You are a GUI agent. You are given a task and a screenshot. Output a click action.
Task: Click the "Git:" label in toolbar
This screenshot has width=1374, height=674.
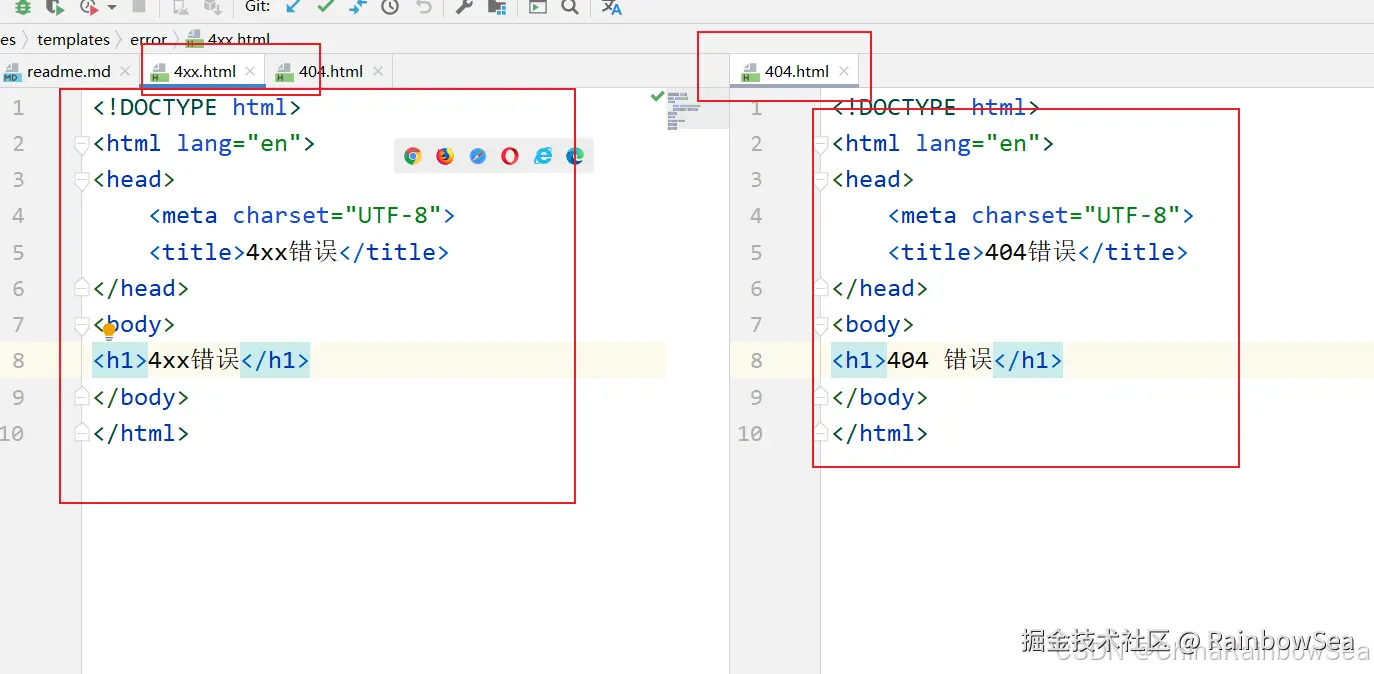pyautogui.click(x=258, y=7)
